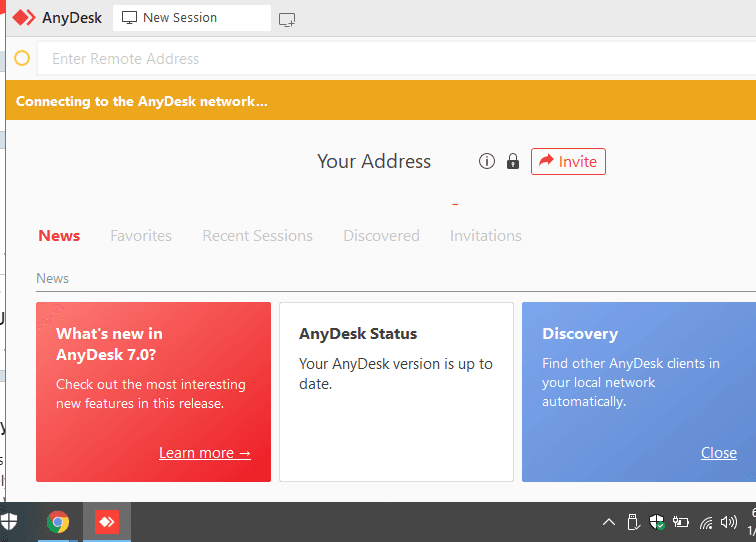Open a new session tab icon
The width and height of the screenshot is (756, 542).
(287, 20)
